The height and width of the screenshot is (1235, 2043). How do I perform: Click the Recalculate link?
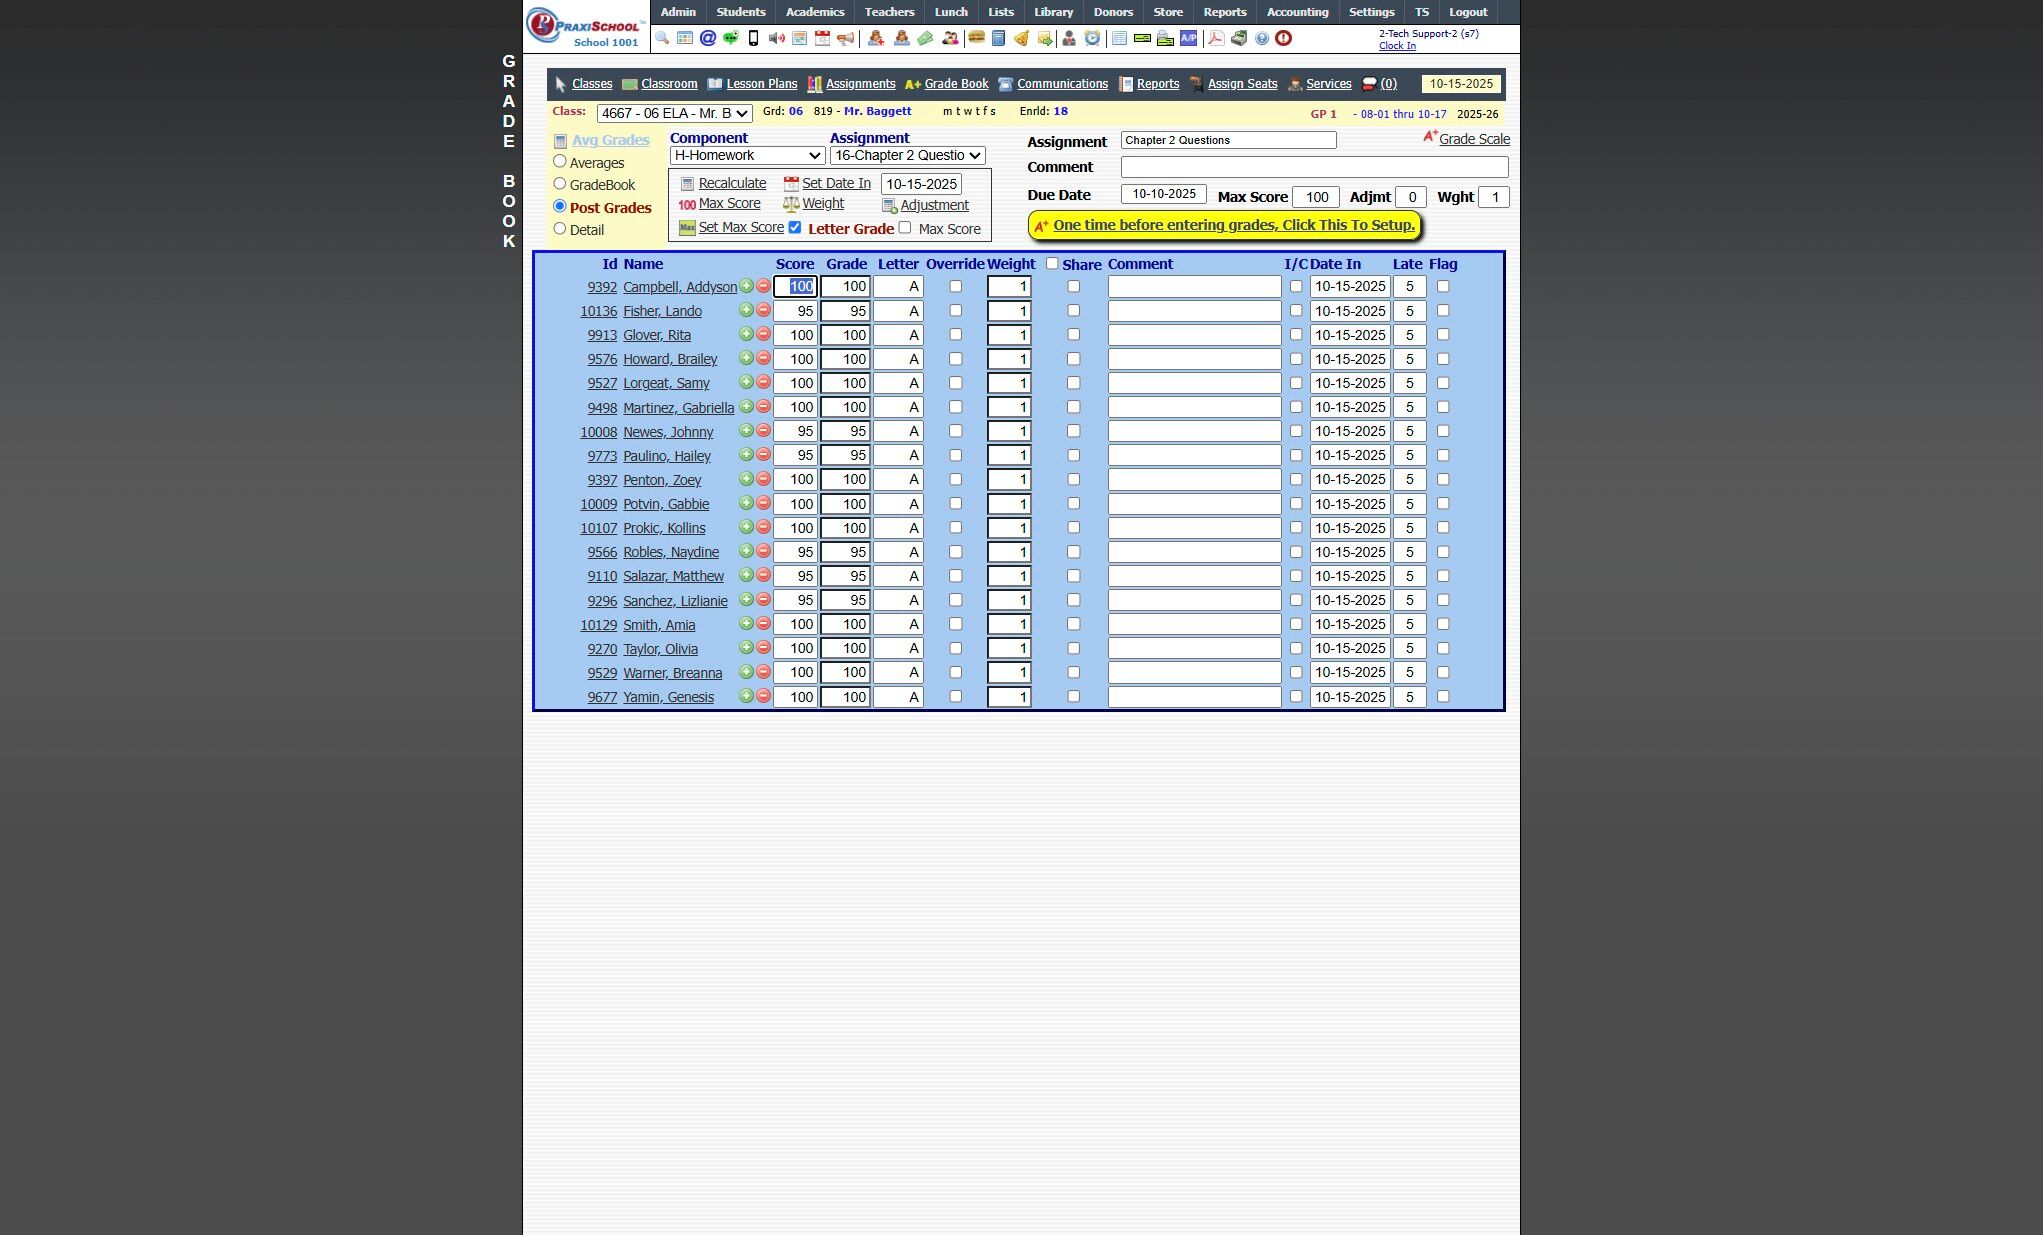pos(732,183)
